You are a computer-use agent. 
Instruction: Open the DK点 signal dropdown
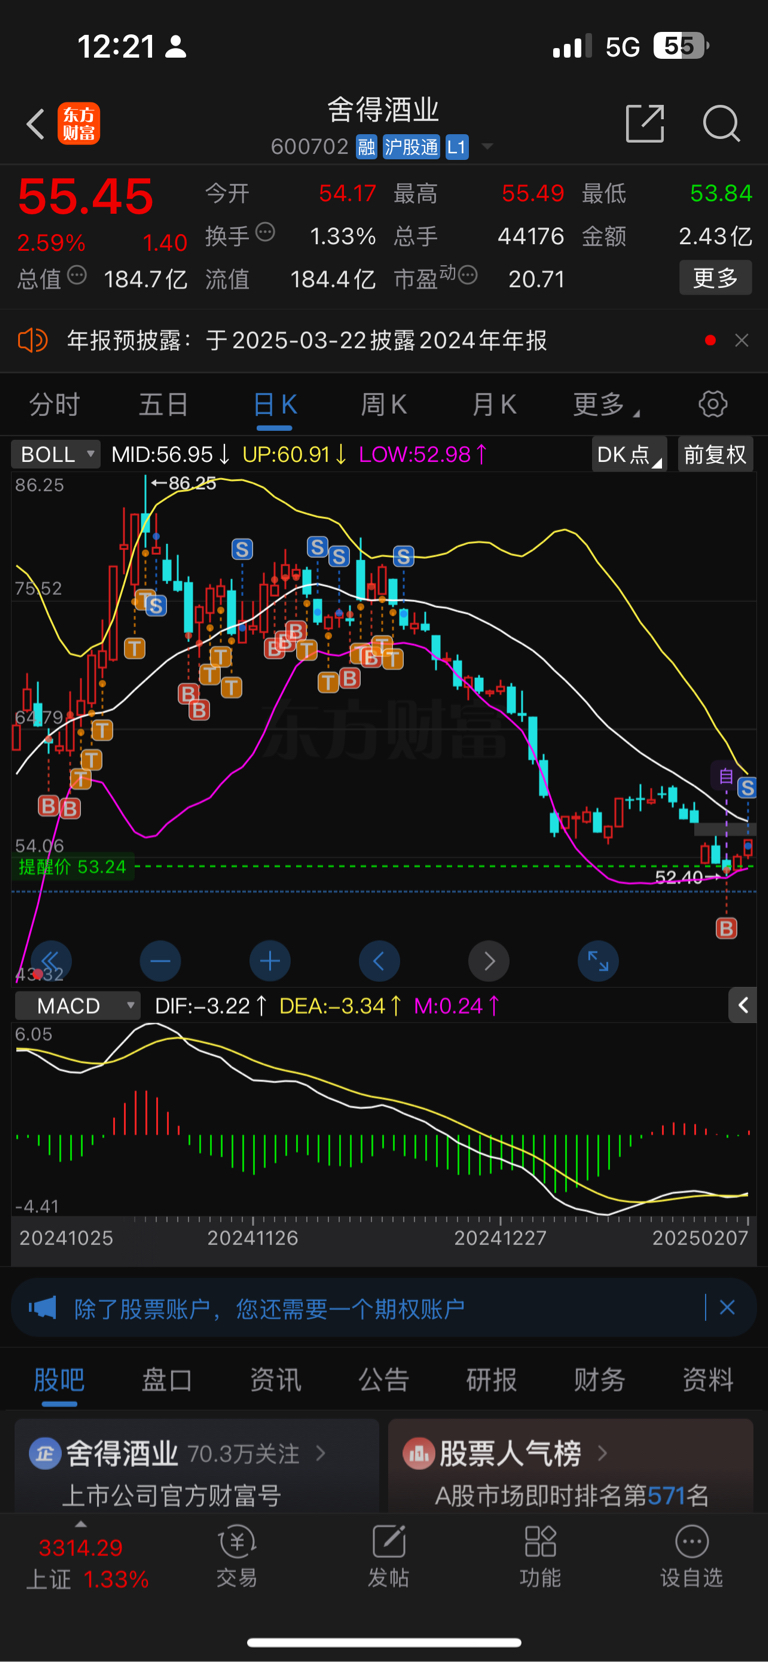point(629,454)
